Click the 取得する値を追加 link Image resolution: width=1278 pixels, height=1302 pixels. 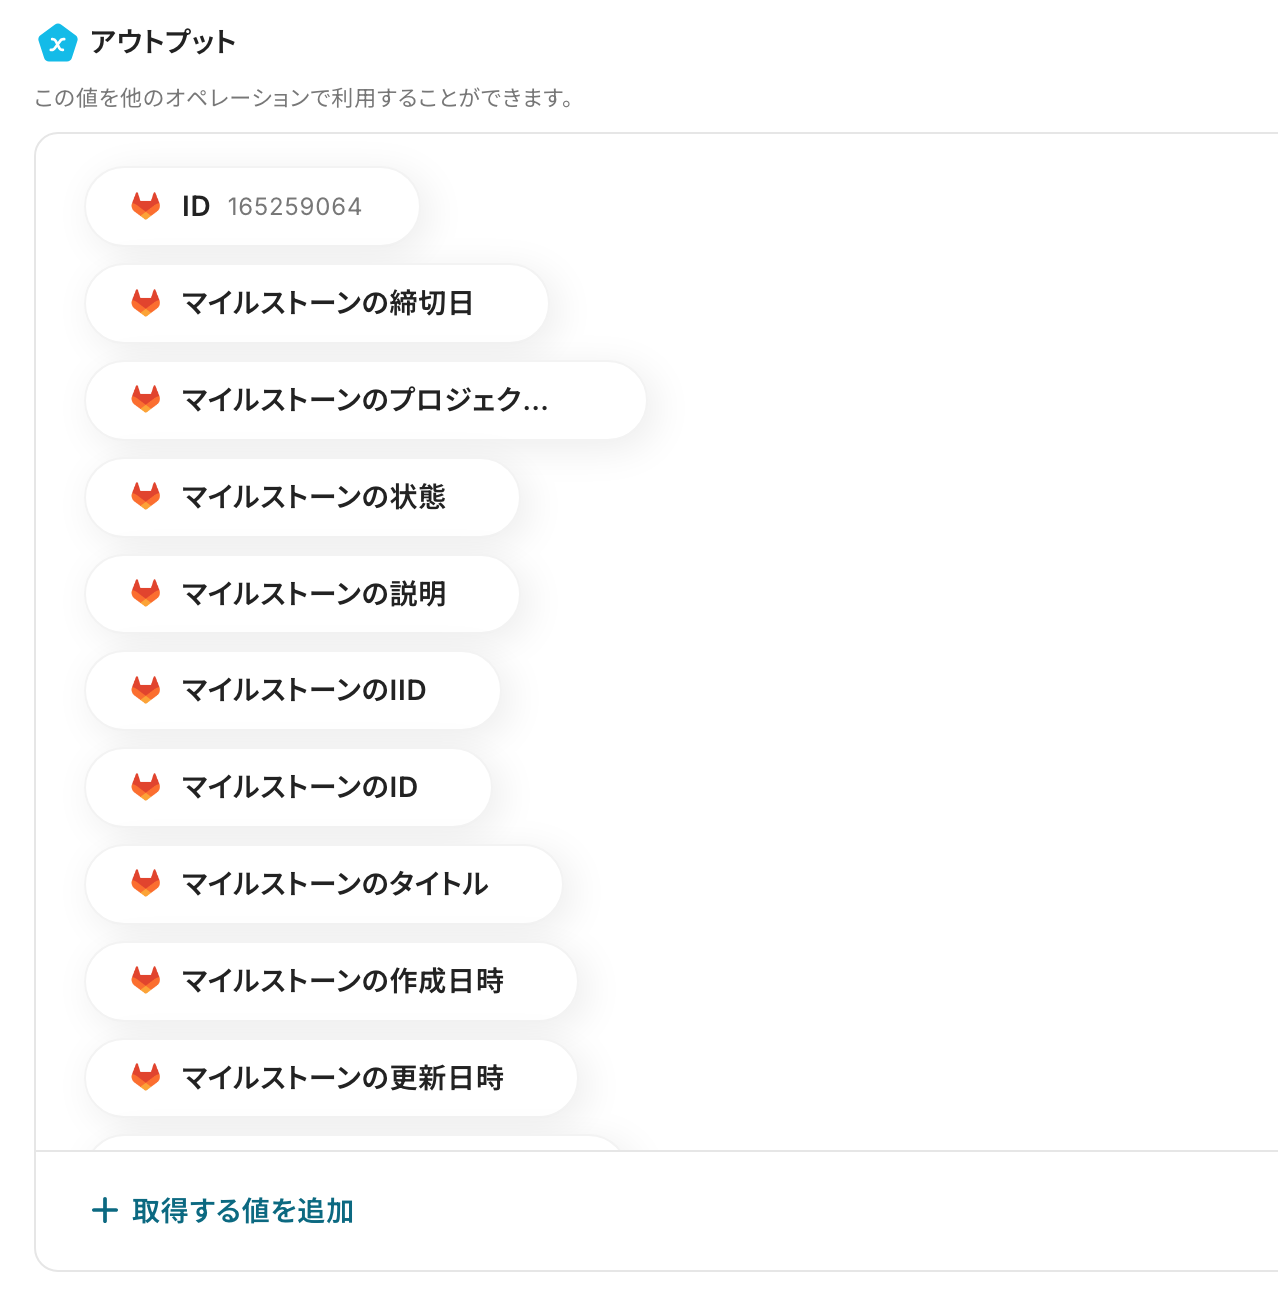pos(242,1211)
